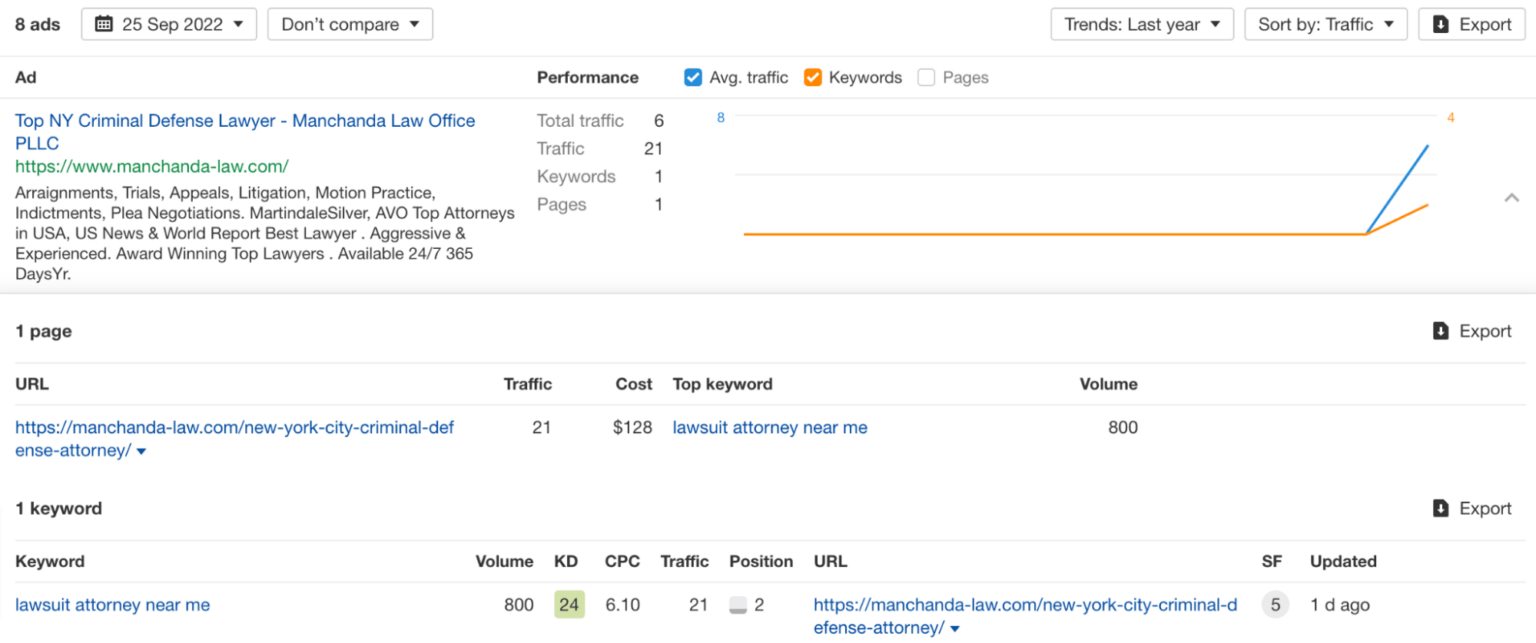Sort by the KD column header
This screenshot has height=643, width=1536.
coord(566,561)
